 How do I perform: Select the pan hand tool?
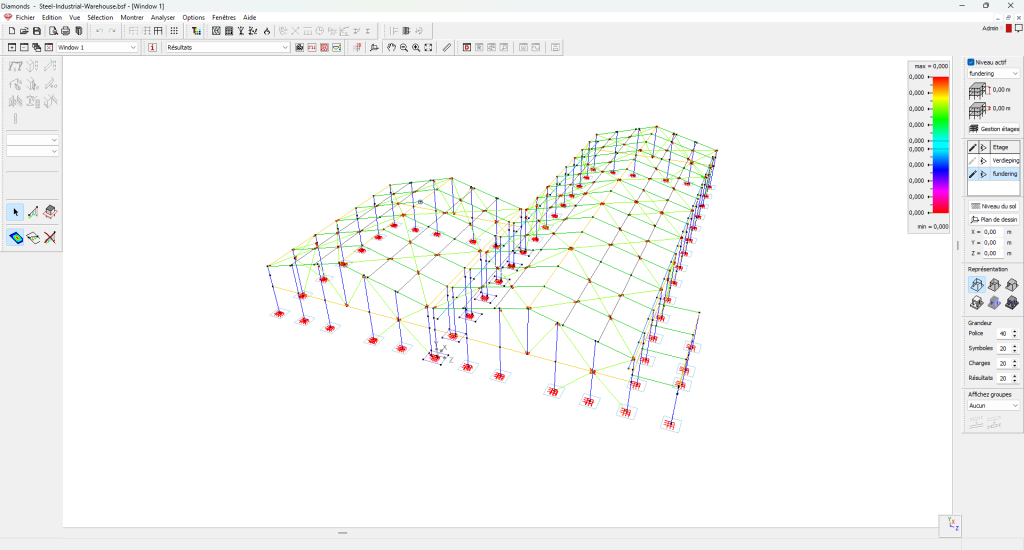[392, 47]
